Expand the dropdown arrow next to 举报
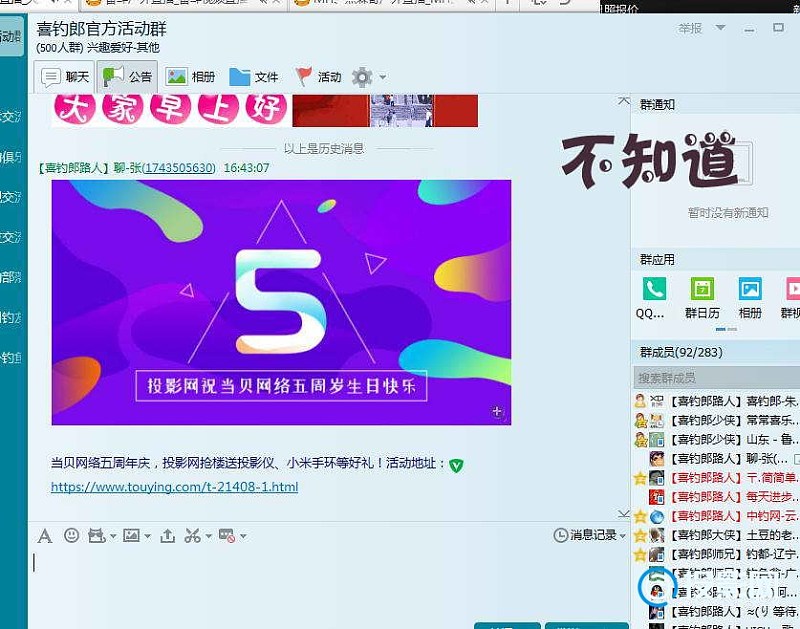The image size is (800, 629). click(x=720, y=28)
